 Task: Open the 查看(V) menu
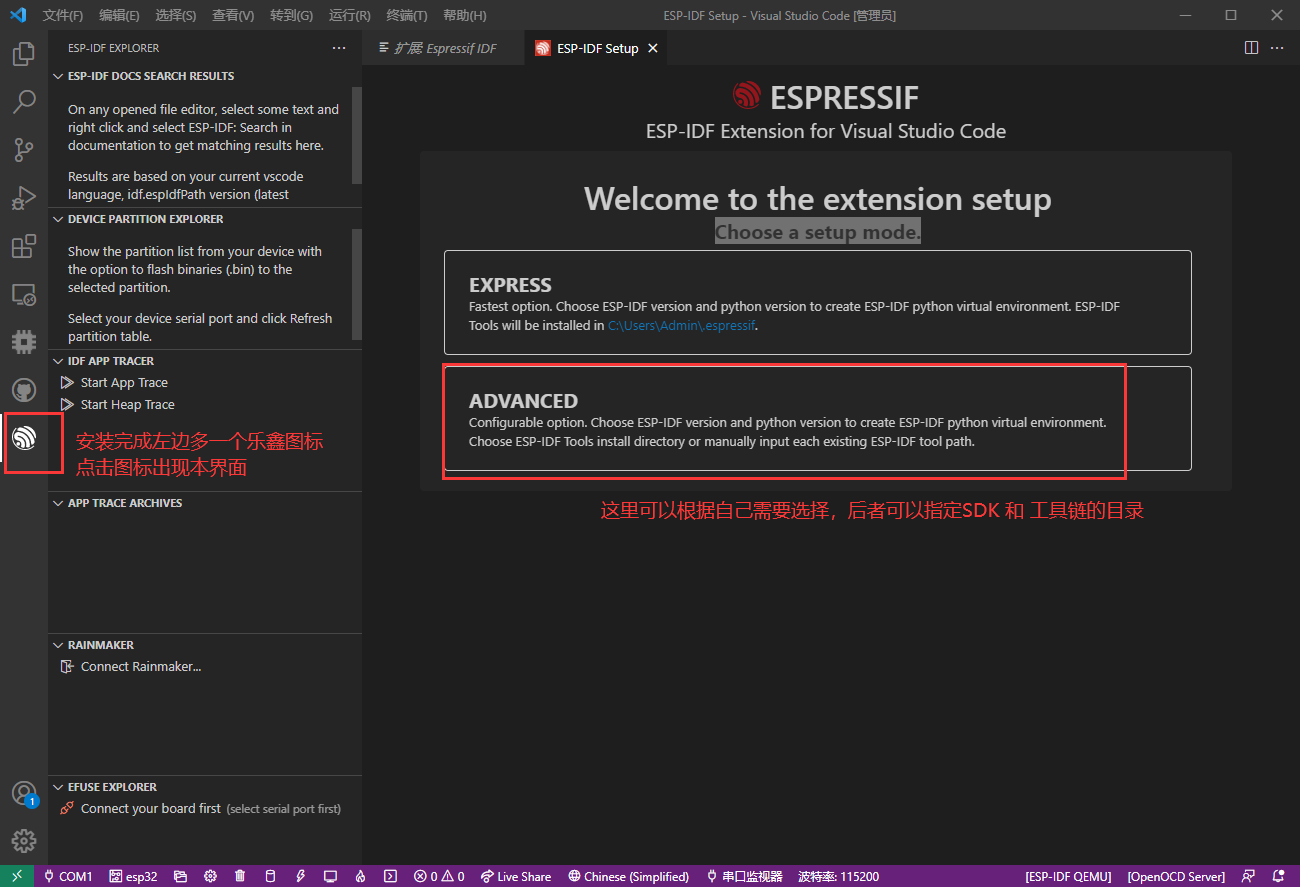pos(233,15)
